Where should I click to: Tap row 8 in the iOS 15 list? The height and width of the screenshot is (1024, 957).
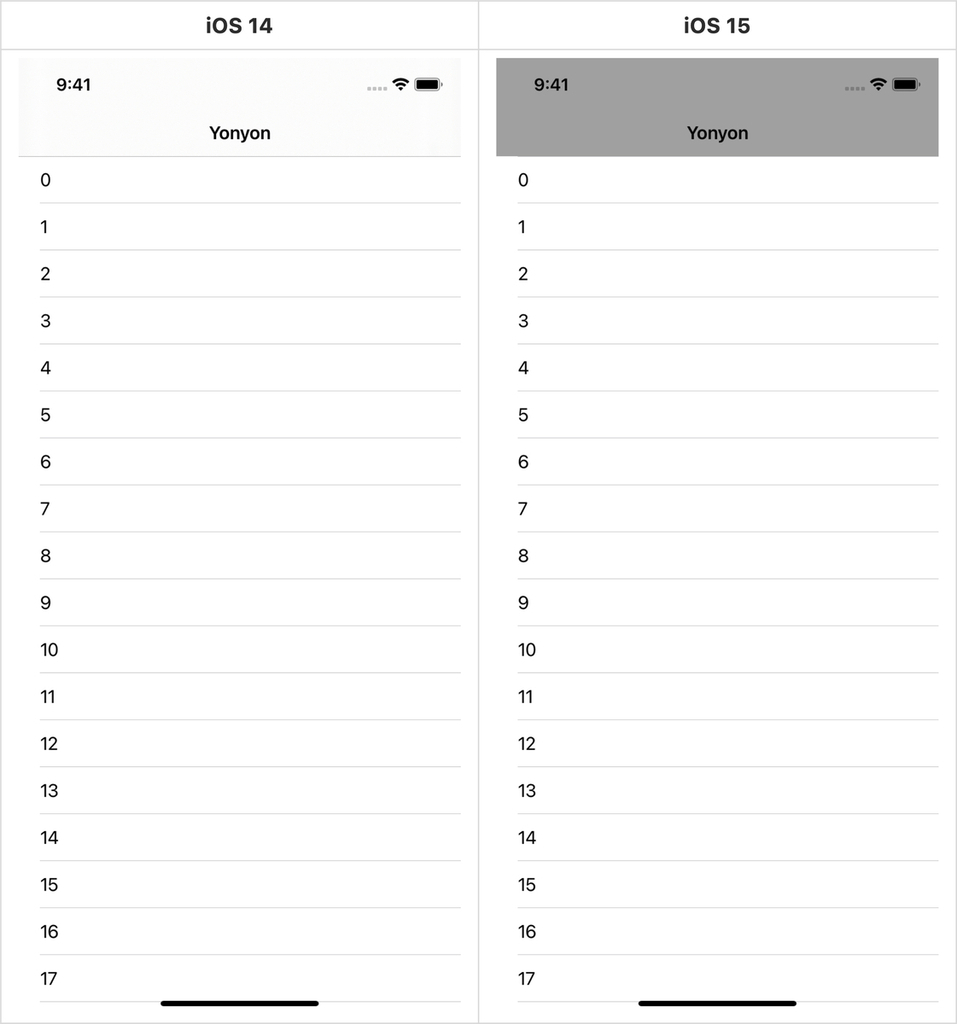tap(717, 556)
